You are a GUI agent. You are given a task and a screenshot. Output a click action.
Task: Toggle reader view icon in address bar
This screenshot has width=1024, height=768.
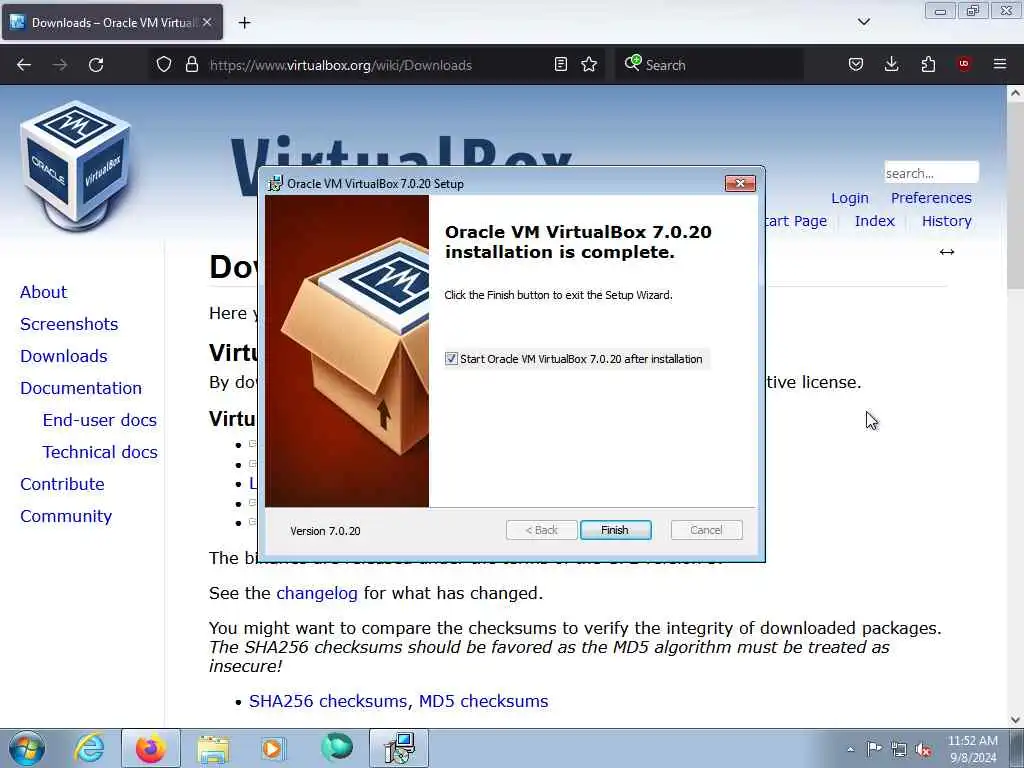pyautogui.click(x=560, y=65)
